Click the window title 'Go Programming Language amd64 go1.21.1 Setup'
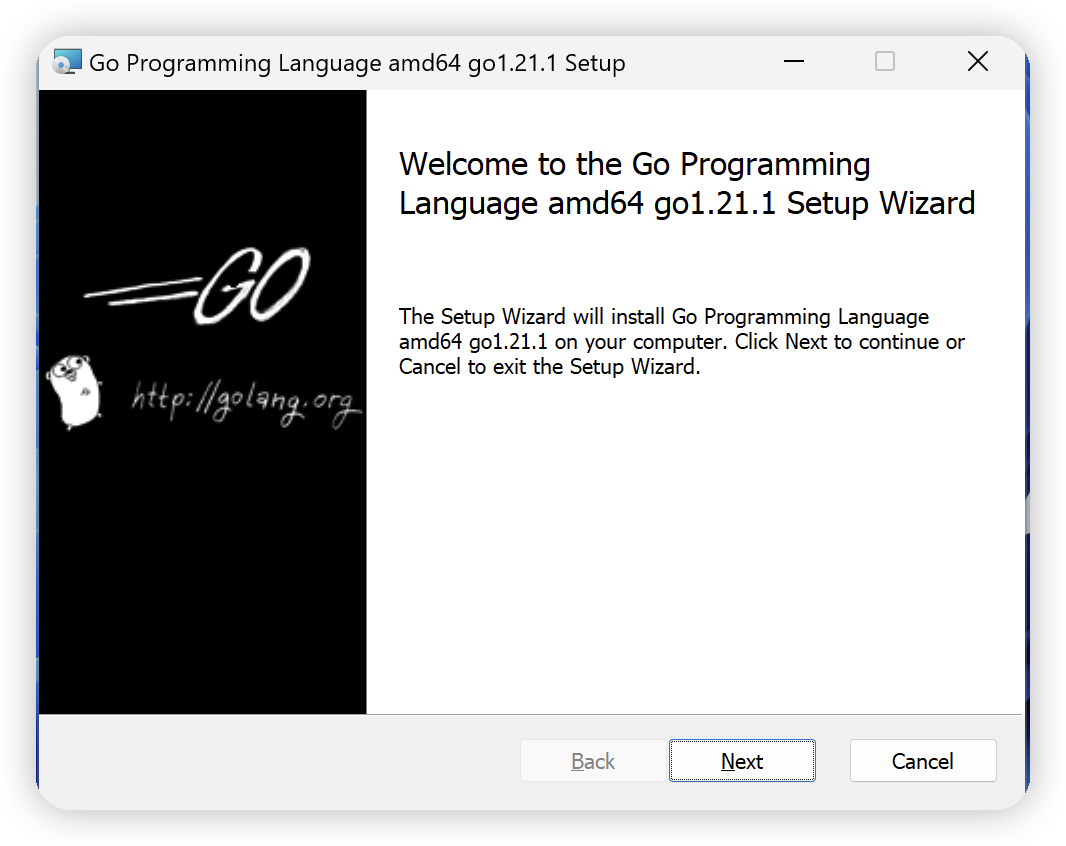The width and height of the screenshot is (1066, 846). coord(357,63)
